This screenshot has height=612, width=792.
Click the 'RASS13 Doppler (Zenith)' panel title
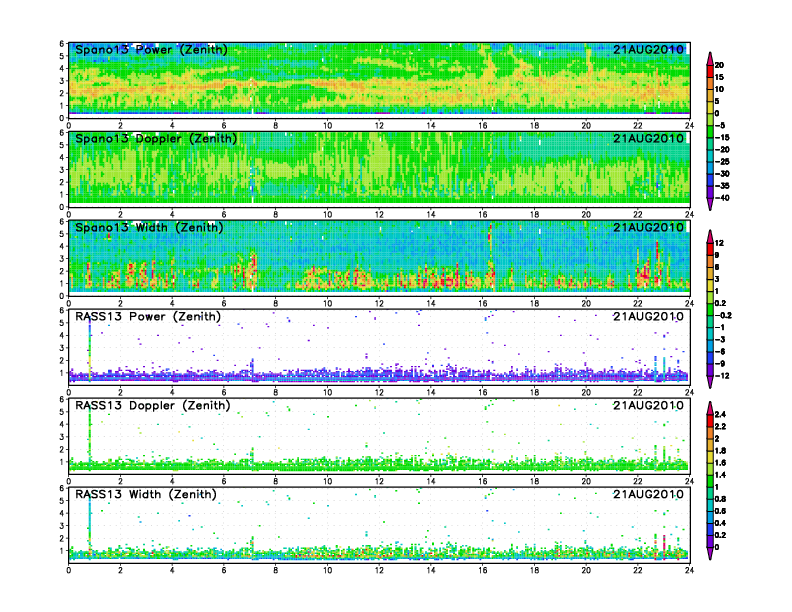pos(153,405)
